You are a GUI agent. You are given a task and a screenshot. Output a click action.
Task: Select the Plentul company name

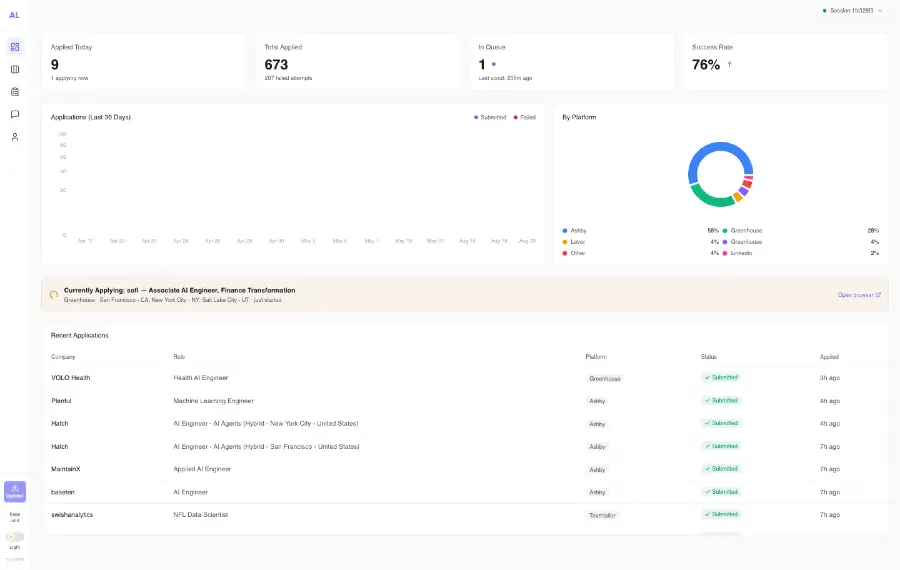click(x=61, y=401)
